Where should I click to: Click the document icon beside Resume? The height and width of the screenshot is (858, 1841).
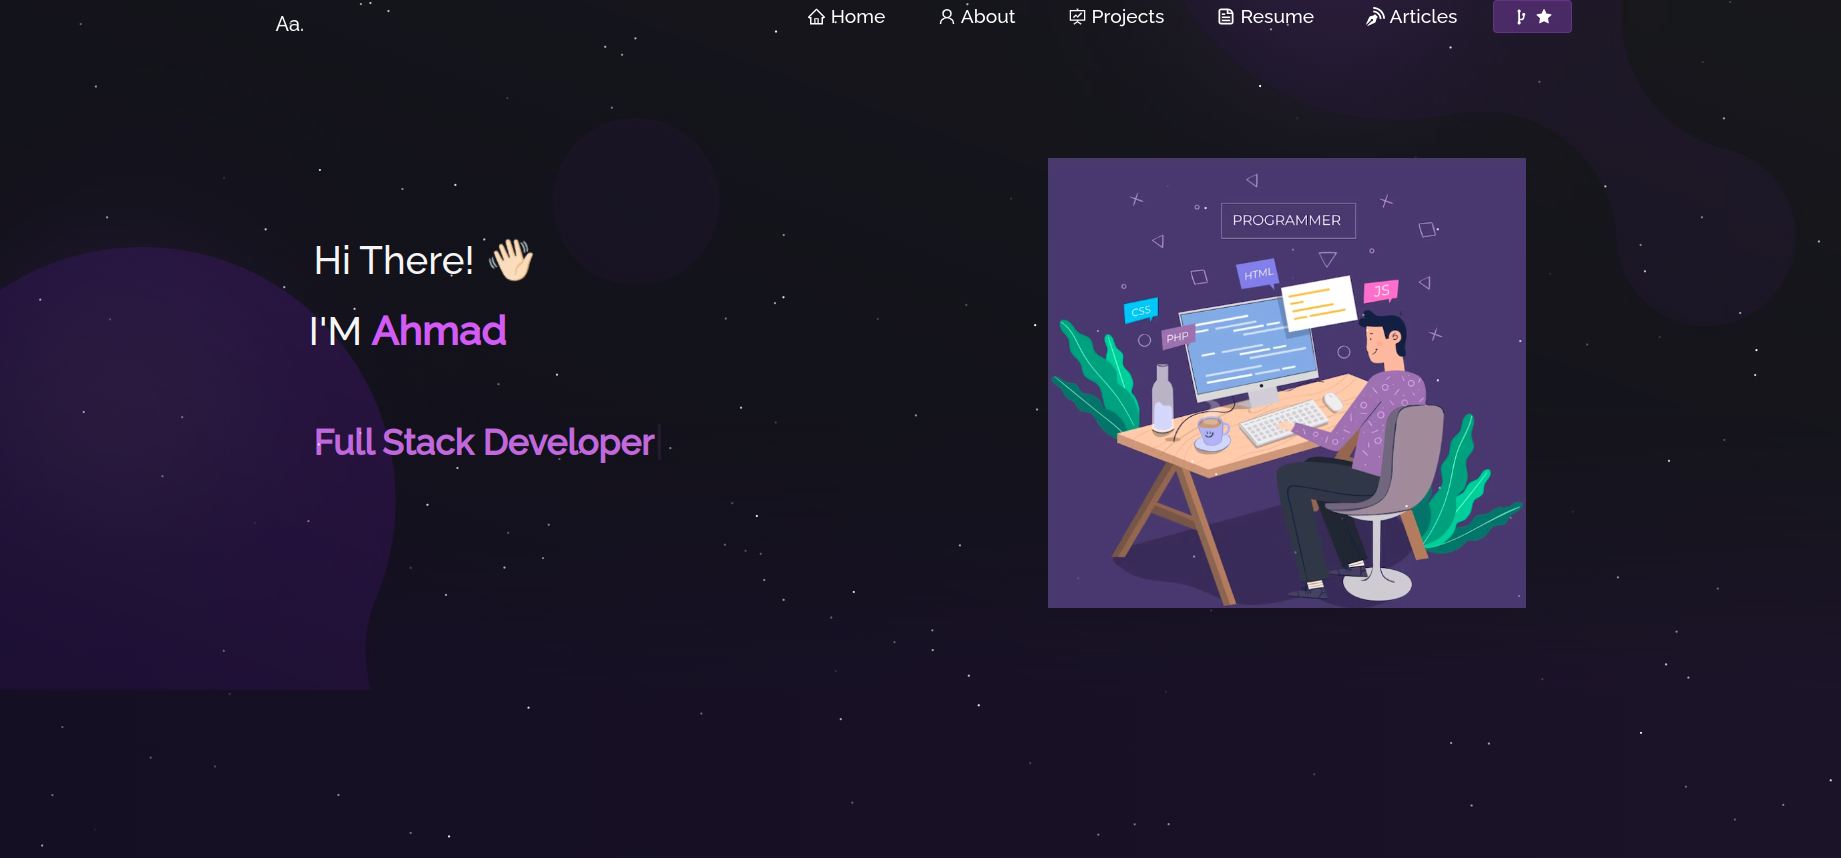click(1226, 17)
